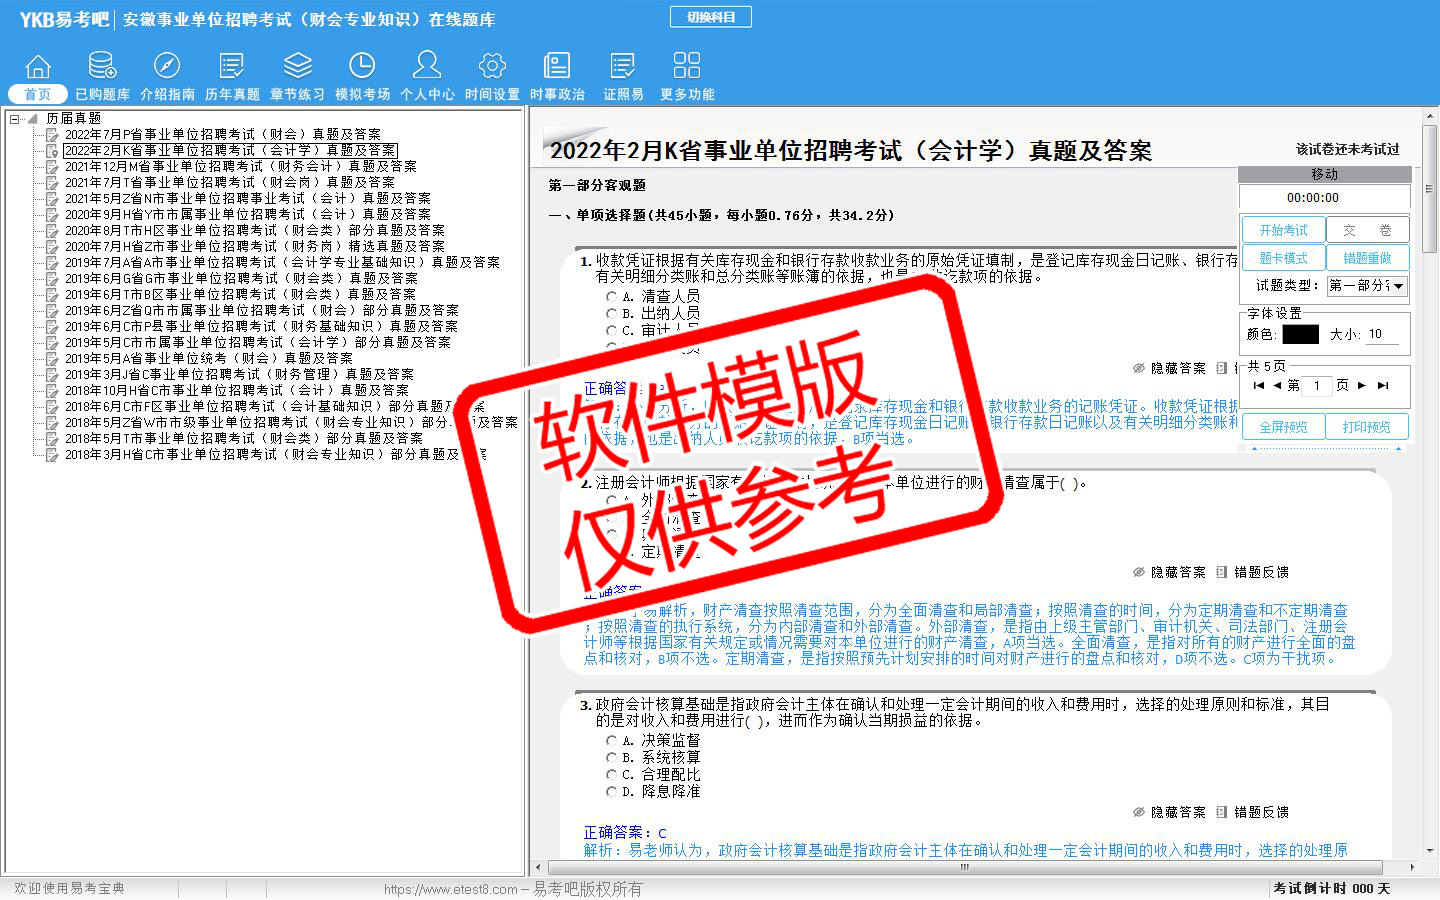Open 个人中心 user icon
This screenshot has width=1440, height=900.
click(427, 67)
